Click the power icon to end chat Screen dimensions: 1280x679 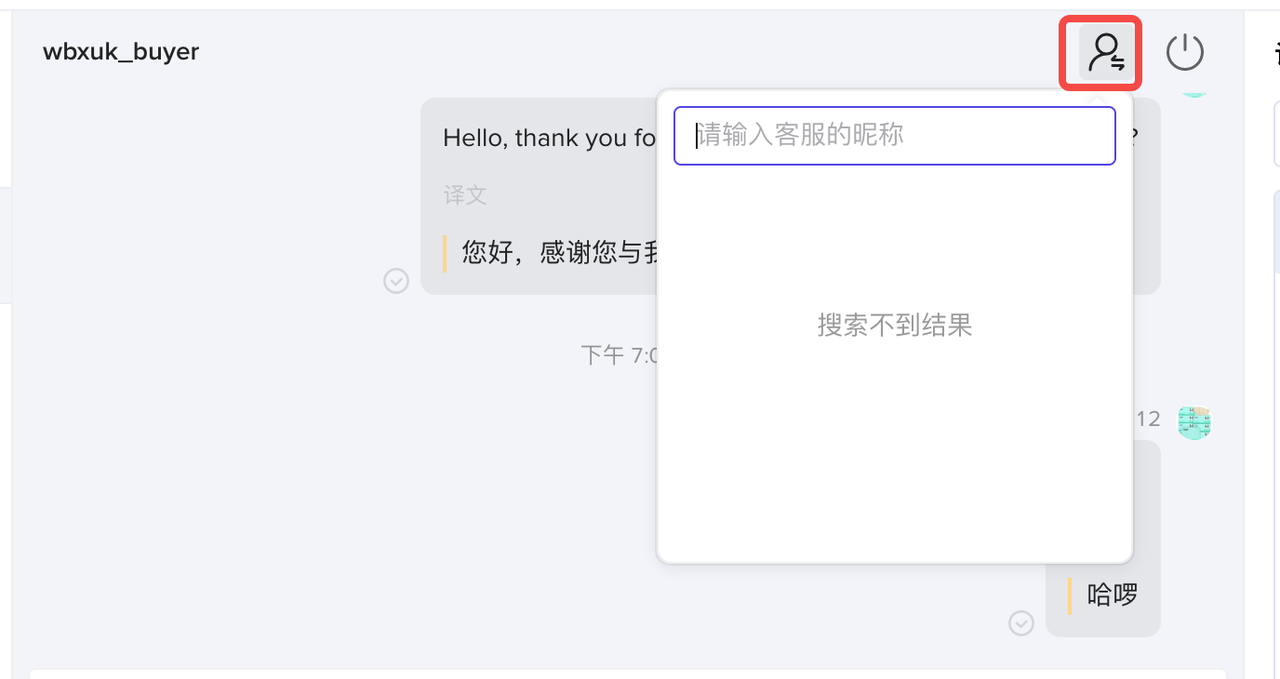pos(1185,52)
